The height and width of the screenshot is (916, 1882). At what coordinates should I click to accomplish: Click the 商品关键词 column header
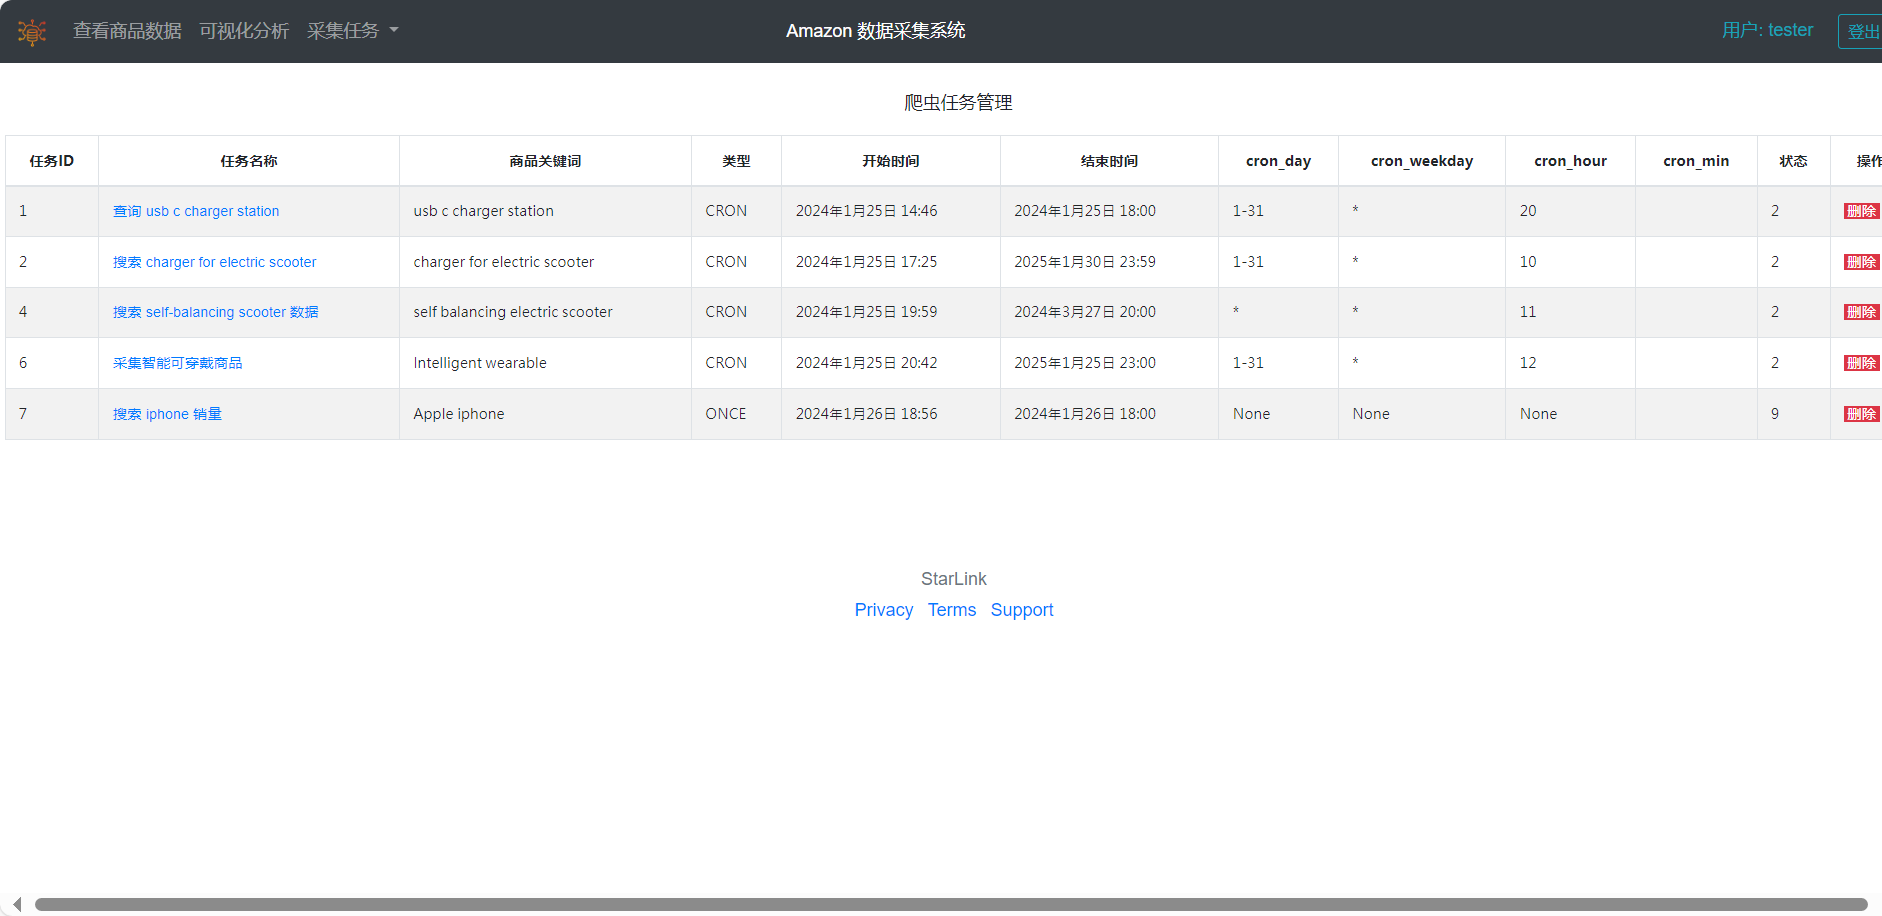545,161
